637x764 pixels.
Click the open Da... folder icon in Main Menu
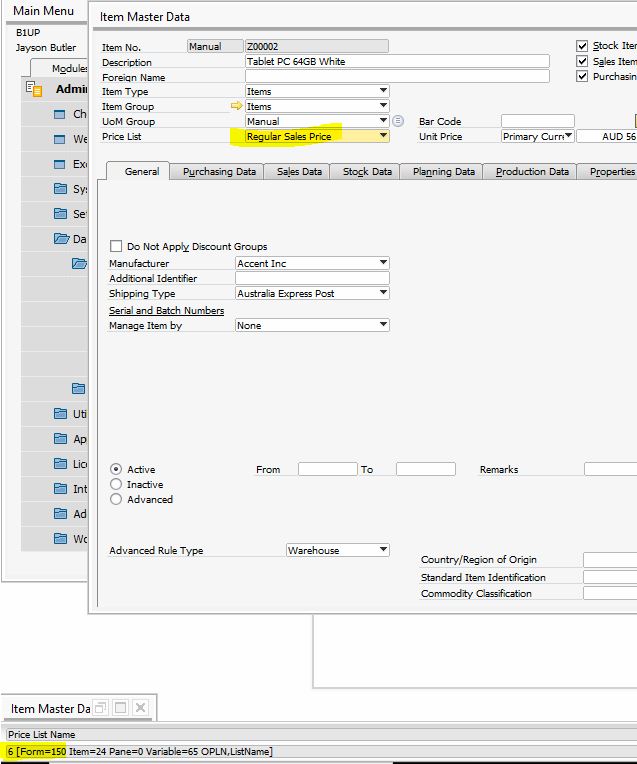pyautogui.click(x=60, y=239)
